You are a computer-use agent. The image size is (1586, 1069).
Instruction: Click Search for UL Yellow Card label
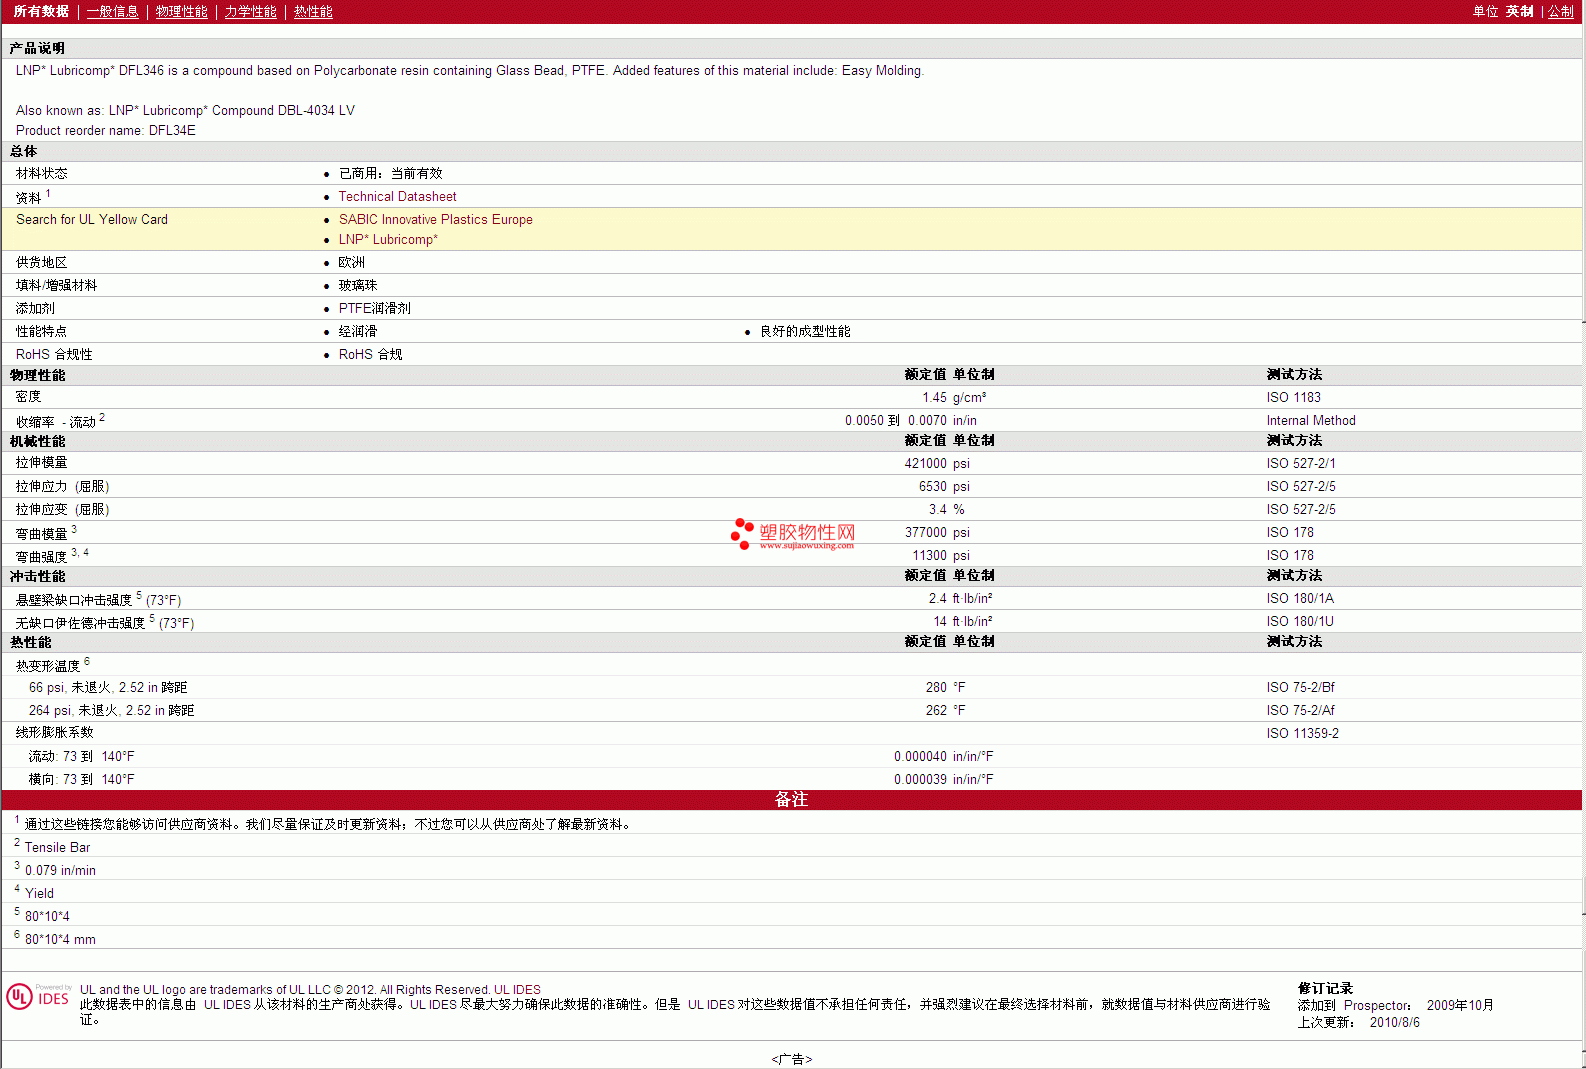92,220
